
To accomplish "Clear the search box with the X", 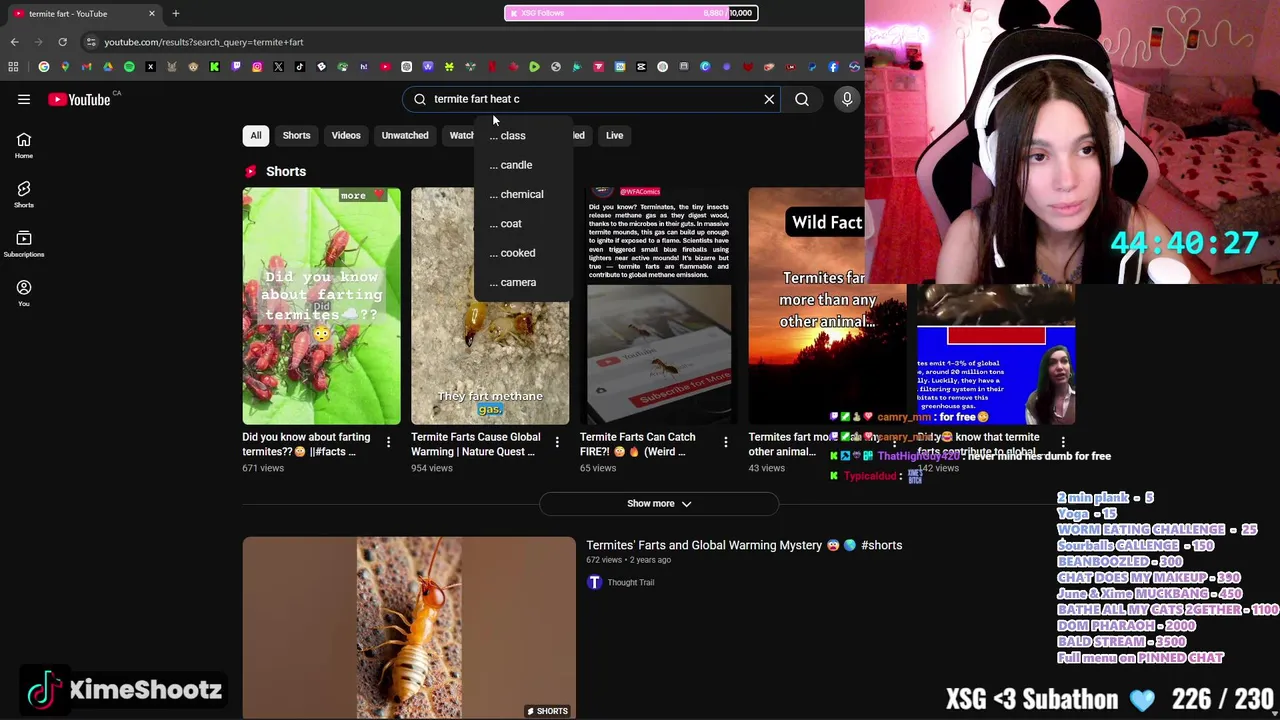I will click(x=769, y=99).
